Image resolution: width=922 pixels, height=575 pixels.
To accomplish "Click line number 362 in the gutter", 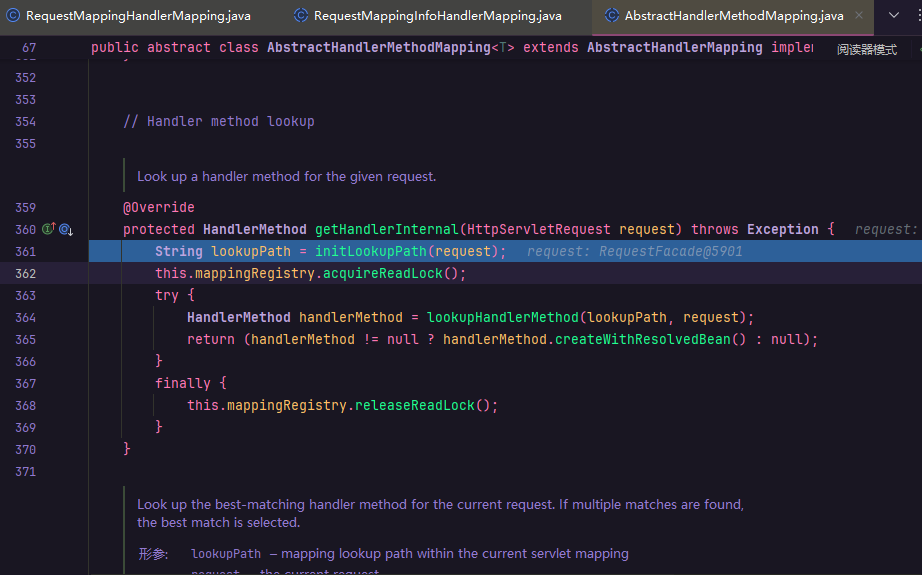I will 25,273.
